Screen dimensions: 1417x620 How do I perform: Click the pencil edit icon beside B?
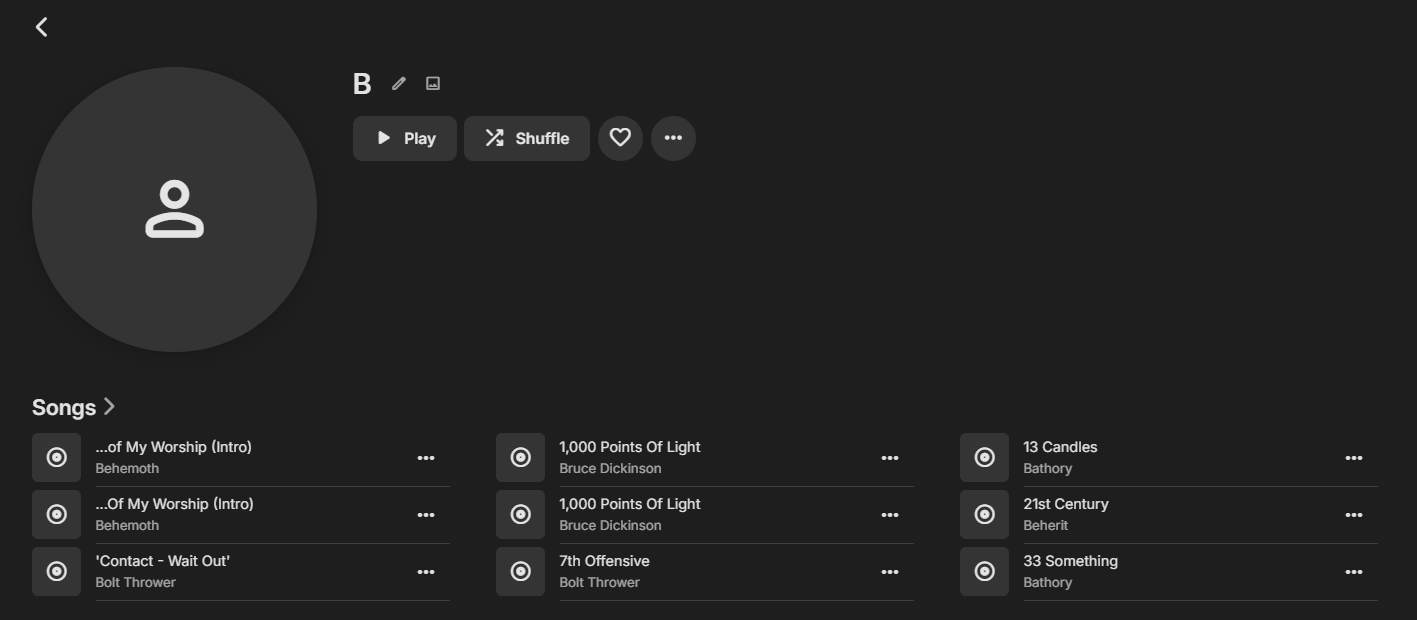pos(399,84)
